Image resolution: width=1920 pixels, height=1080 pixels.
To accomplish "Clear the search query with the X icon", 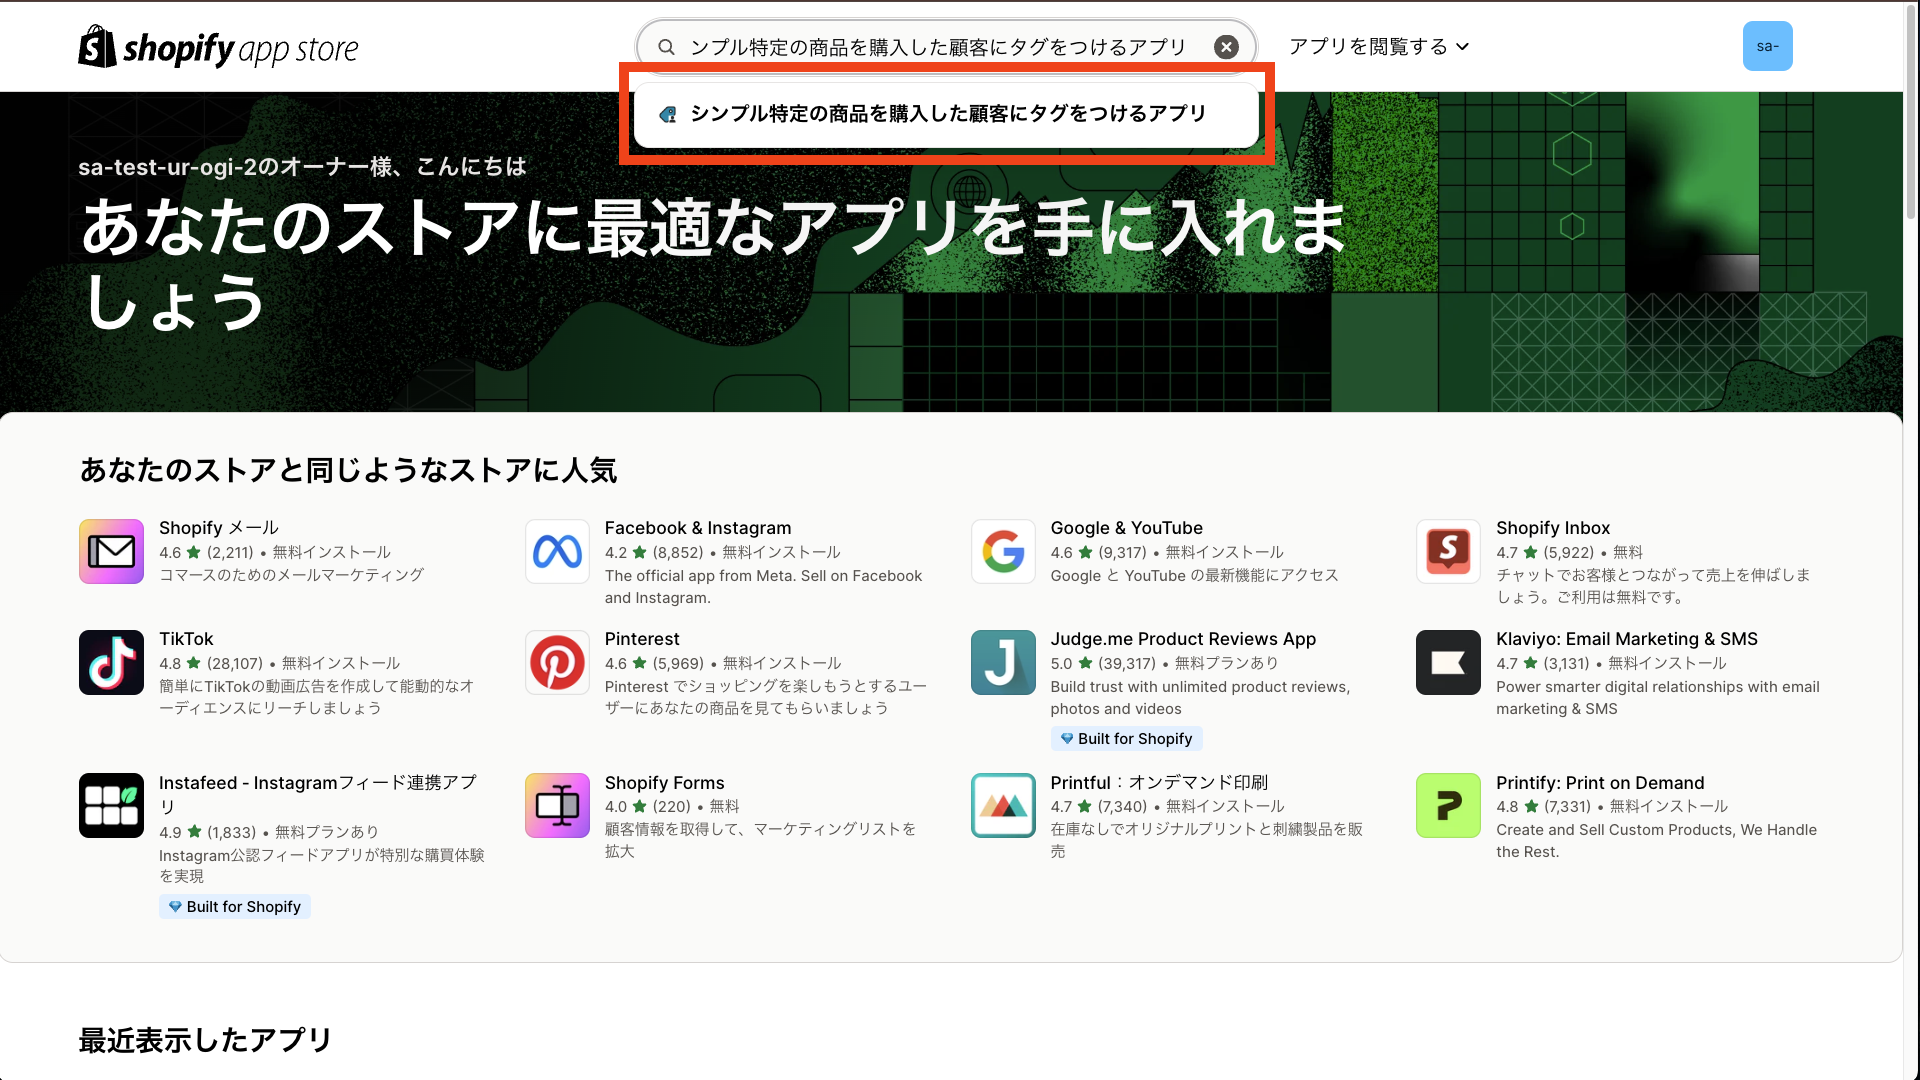I will pos(1226,46).
